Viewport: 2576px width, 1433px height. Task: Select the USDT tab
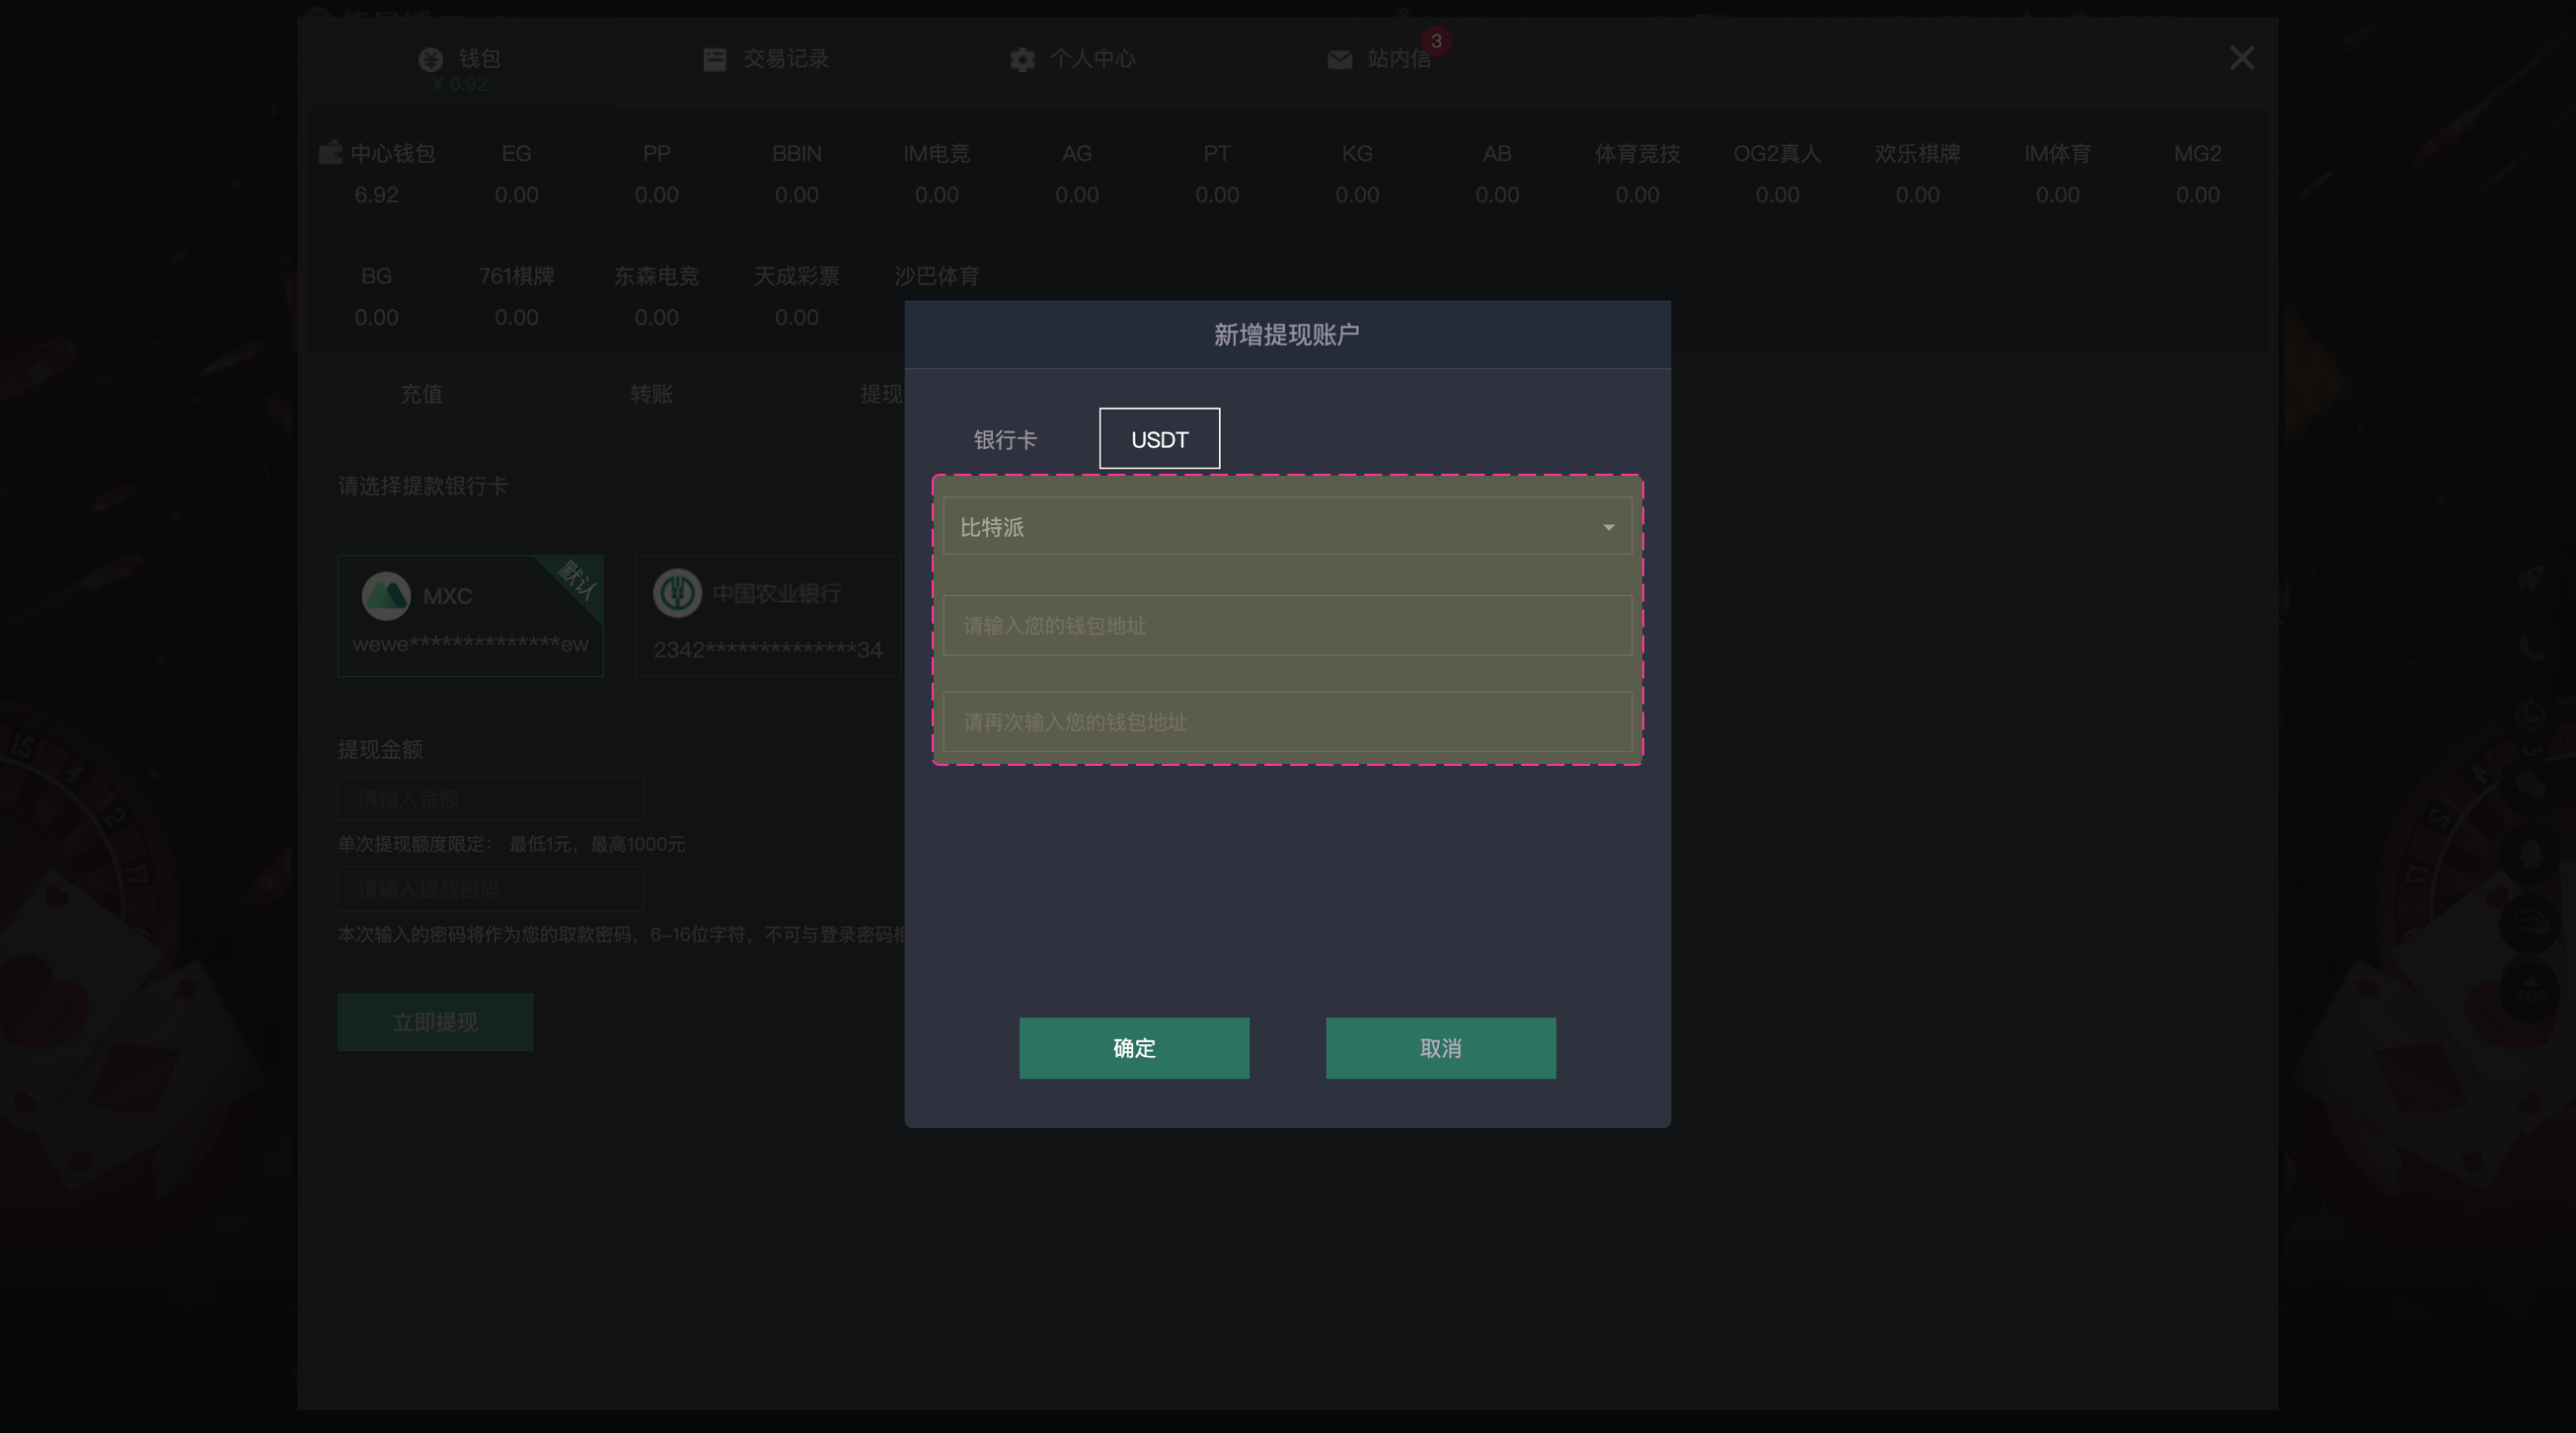[1159, 440]
